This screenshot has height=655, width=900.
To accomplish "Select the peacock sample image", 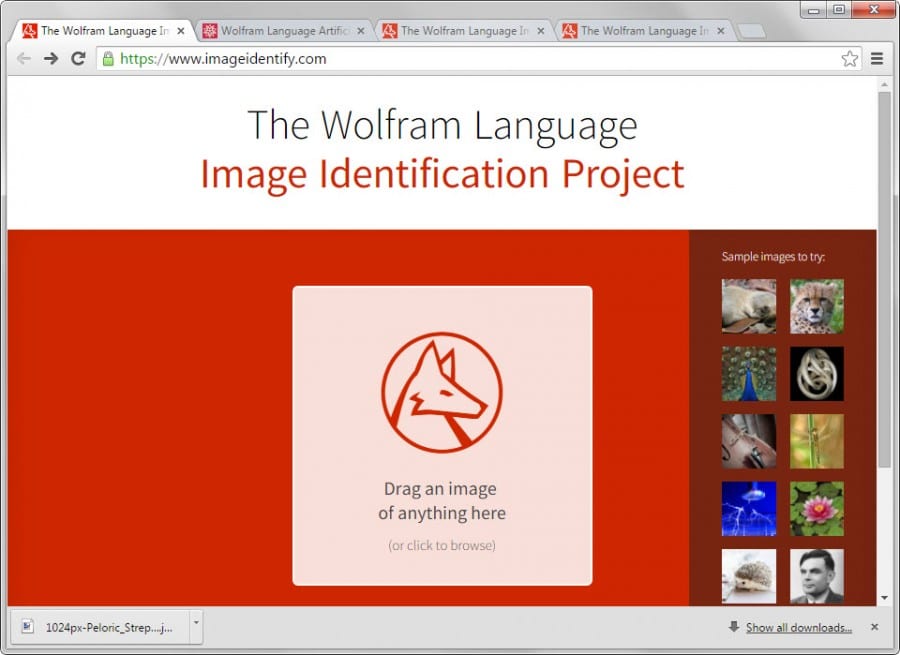I will tap(748, 374).
